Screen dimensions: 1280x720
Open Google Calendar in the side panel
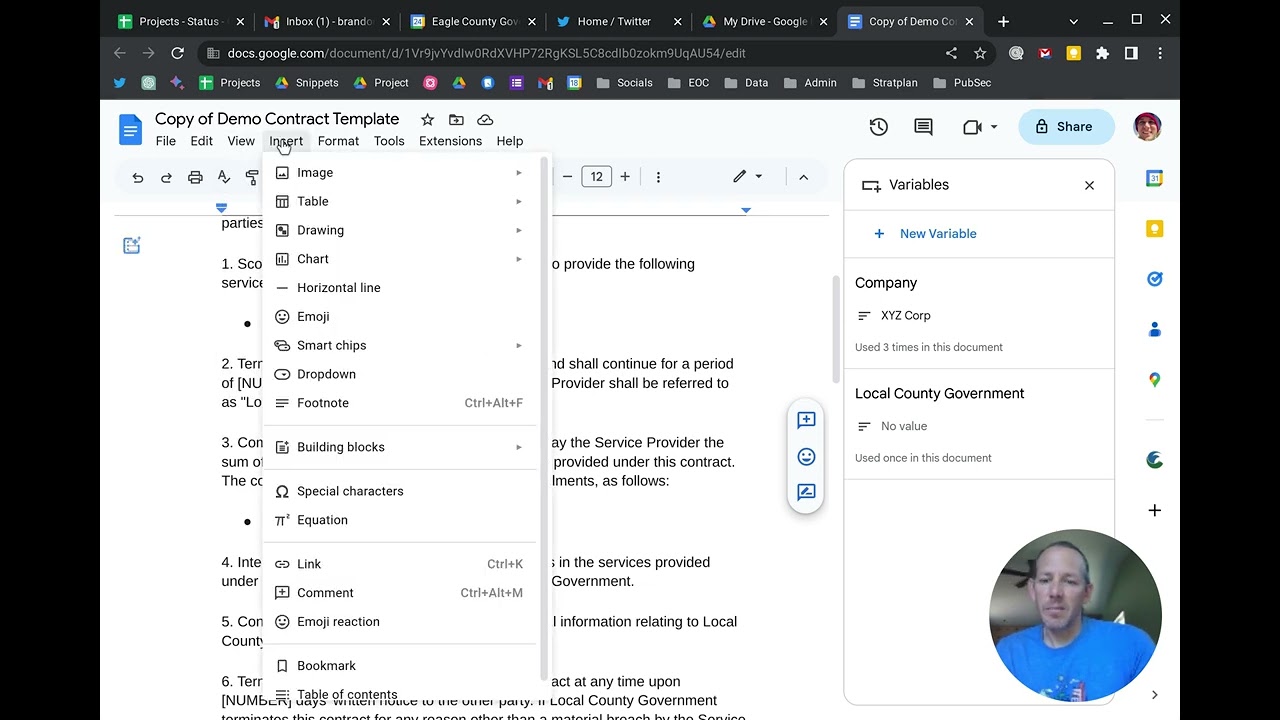point(1154,178)
